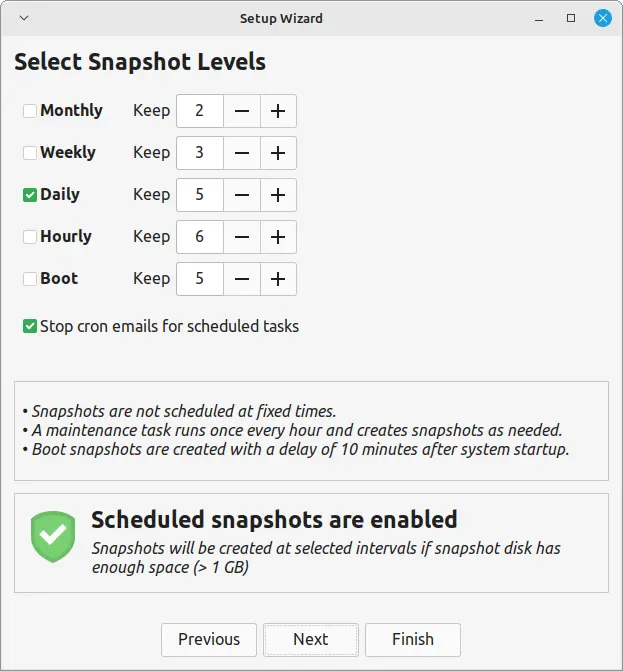Decrease the Monthly keep count with minus
This screenshot has height=671, width=623.
pos(242,111)
